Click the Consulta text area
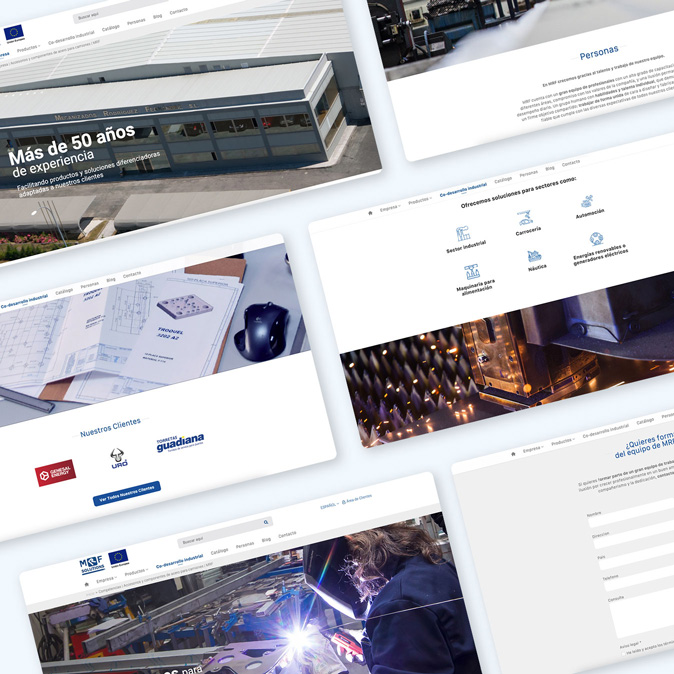The width and height of the screenshot is (674, 674). click(642, 615)
